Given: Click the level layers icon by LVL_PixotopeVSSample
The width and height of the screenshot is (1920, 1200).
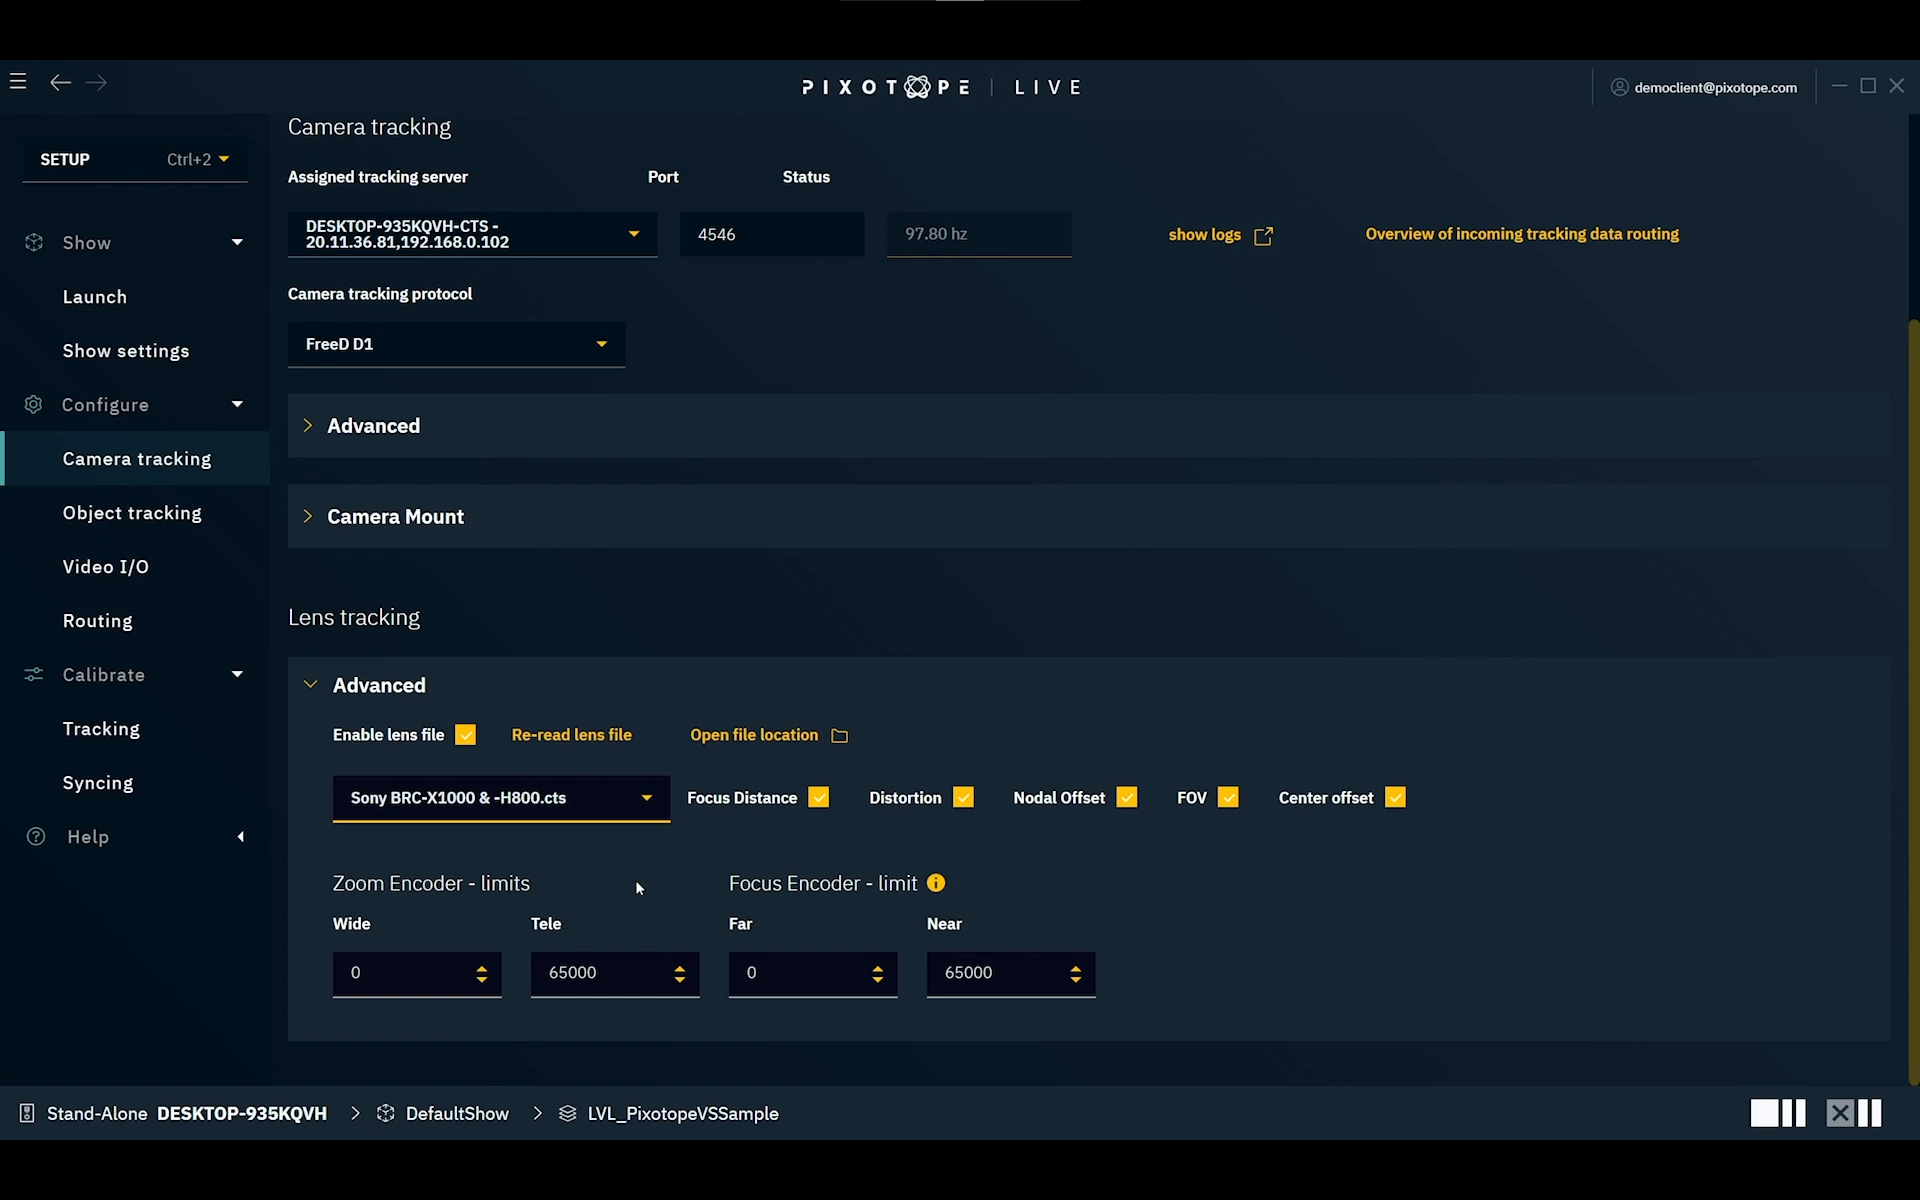Looking at the screenshot, I should [567, 1113].
